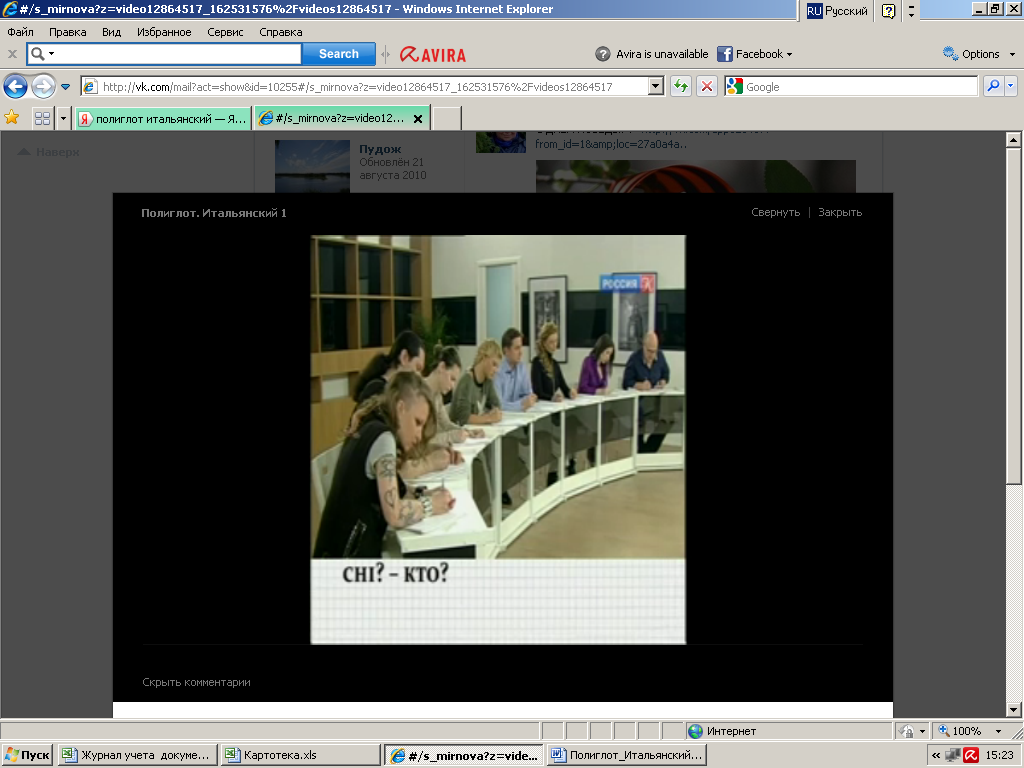Viewport: 1024px width, 768px height.
Task: Click Закрыть to close the video
Action: point(840,212)
